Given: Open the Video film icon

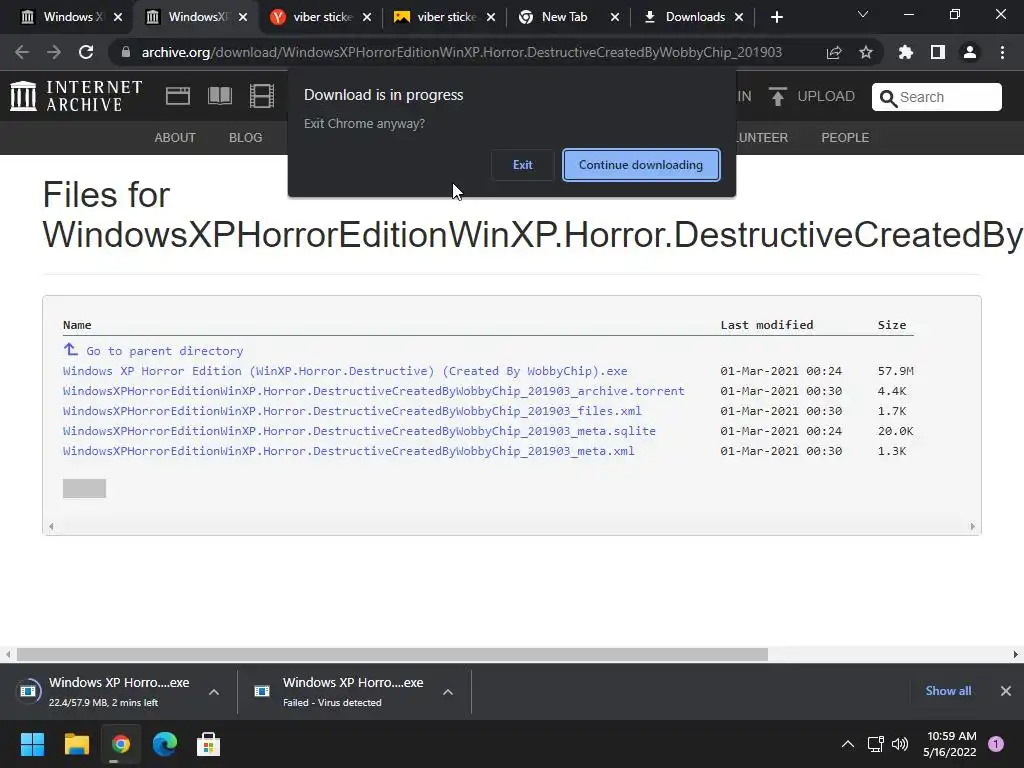Looking at the screenshot, I should [262, 96].
